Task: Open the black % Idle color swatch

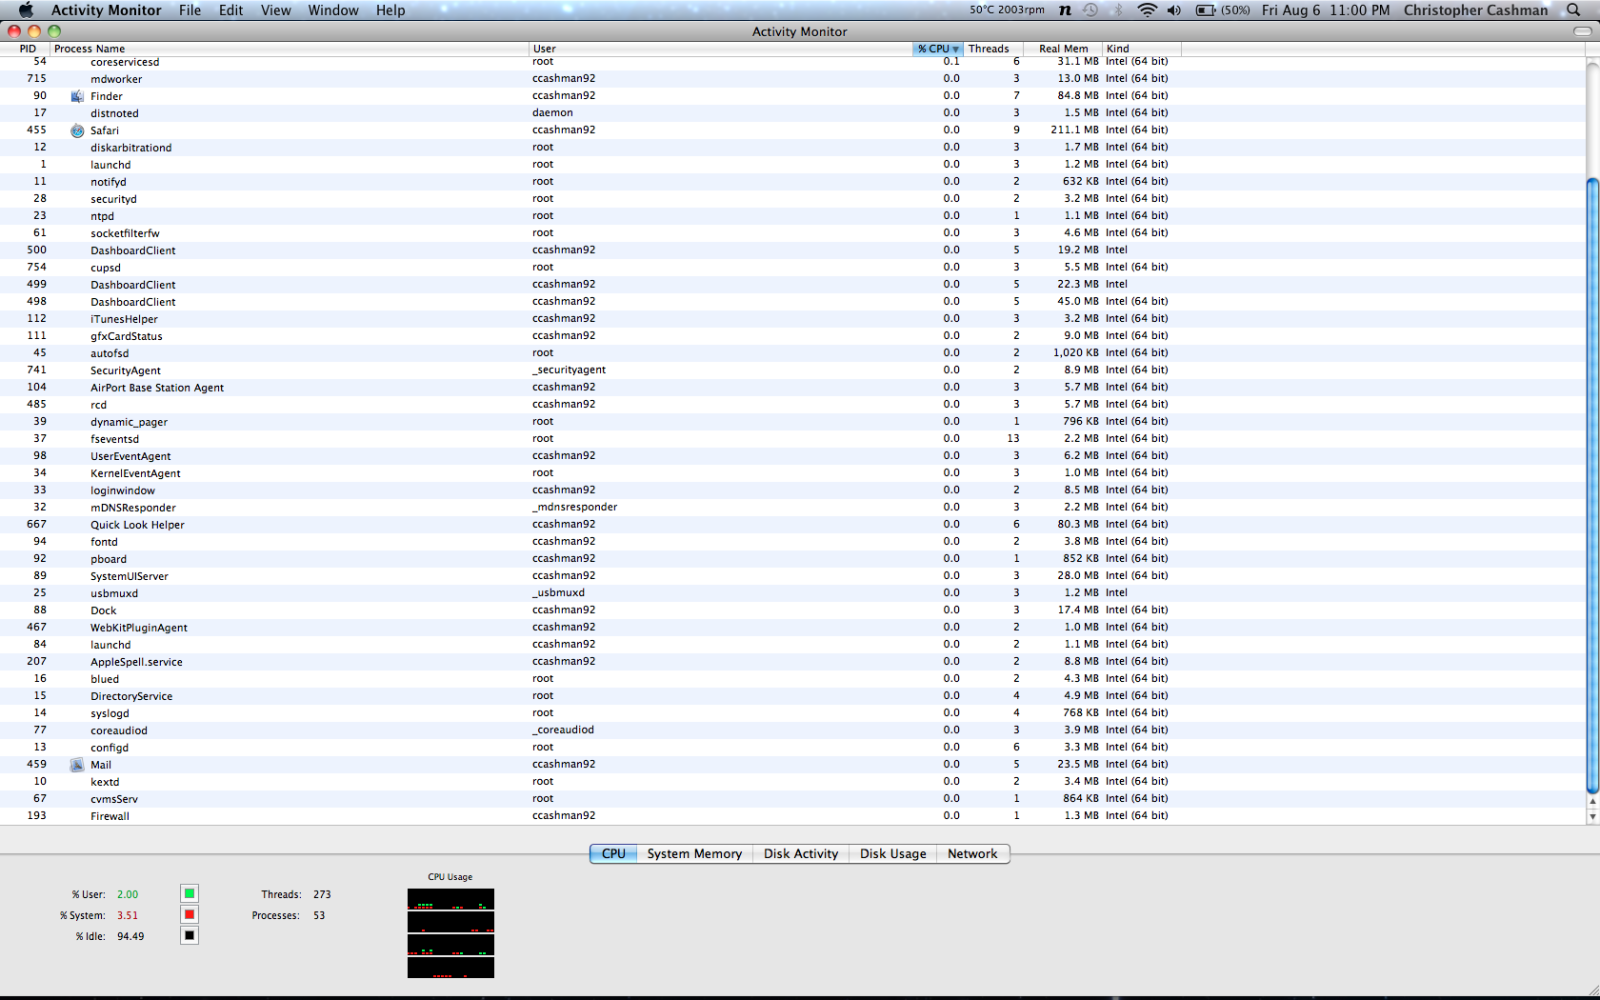Action: point(189,936)
